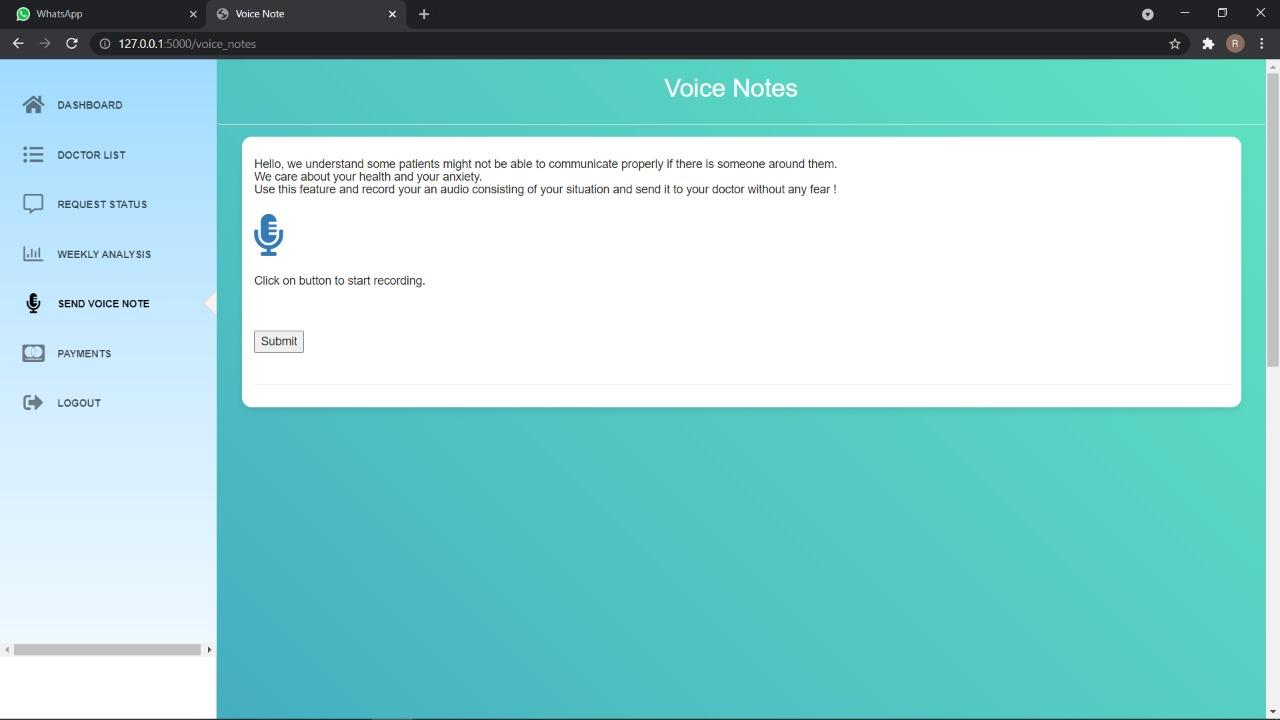1280x720 pixels.
Task: Select the LOGOUT link in the sidebar
Action: pos(79,403)
